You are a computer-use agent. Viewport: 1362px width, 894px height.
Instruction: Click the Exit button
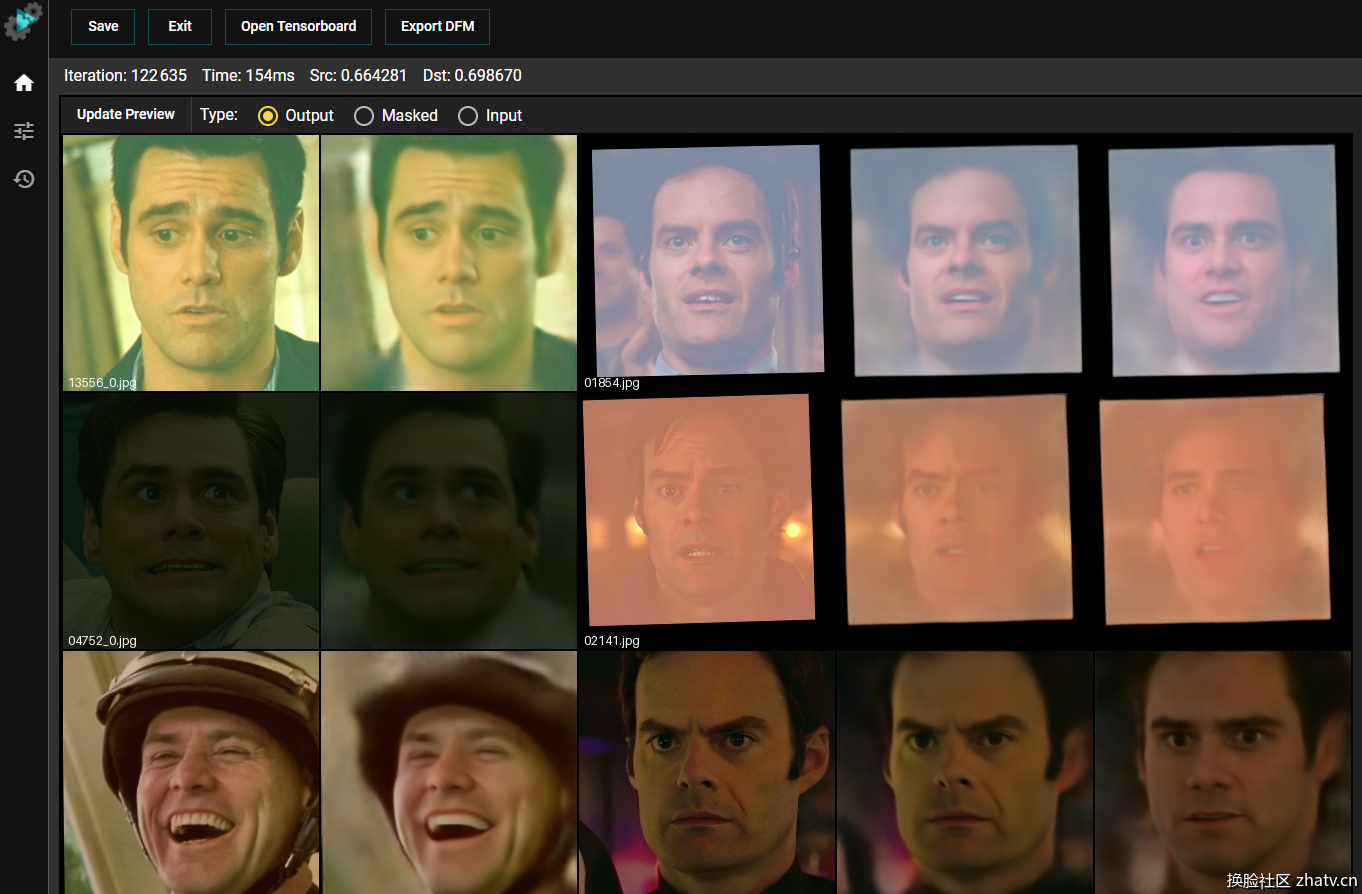(180, 27)
